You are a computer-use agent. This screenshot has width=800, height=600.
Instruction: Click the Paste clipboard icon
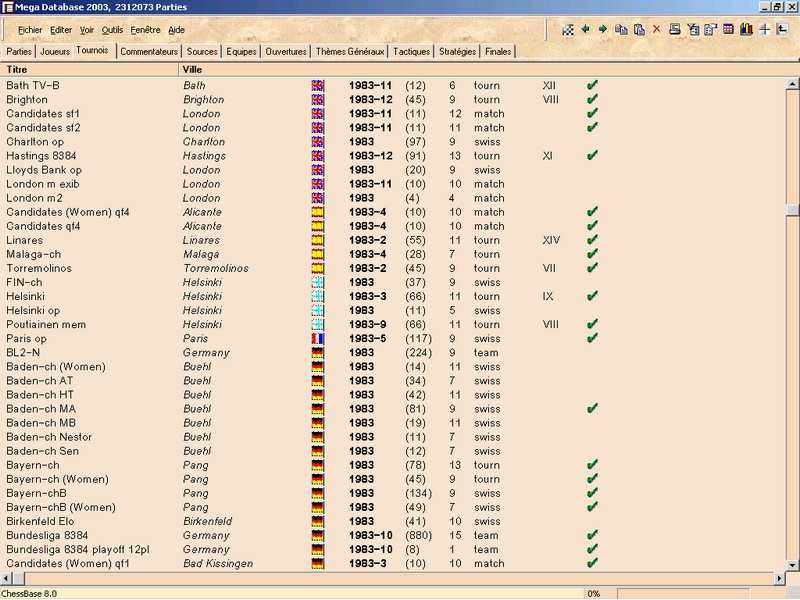(639, 30)
